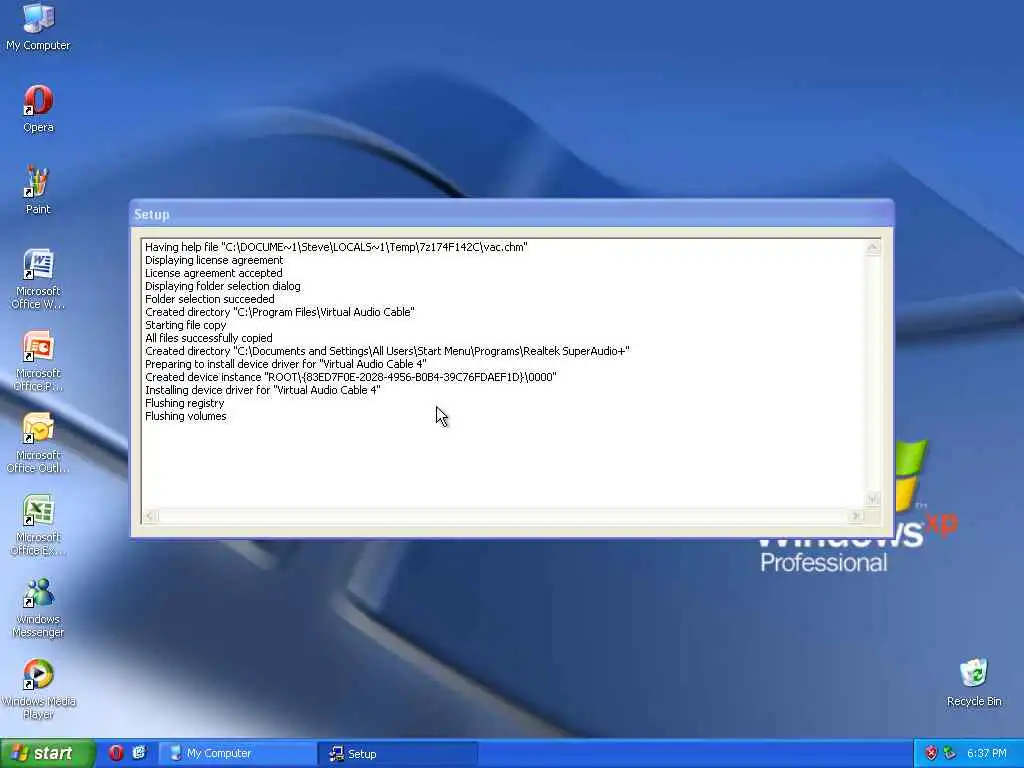The height and width of the screenshot is (768, 1024).
Task: Click the second quick launch icon beside Opera
Action: [138, 753]
